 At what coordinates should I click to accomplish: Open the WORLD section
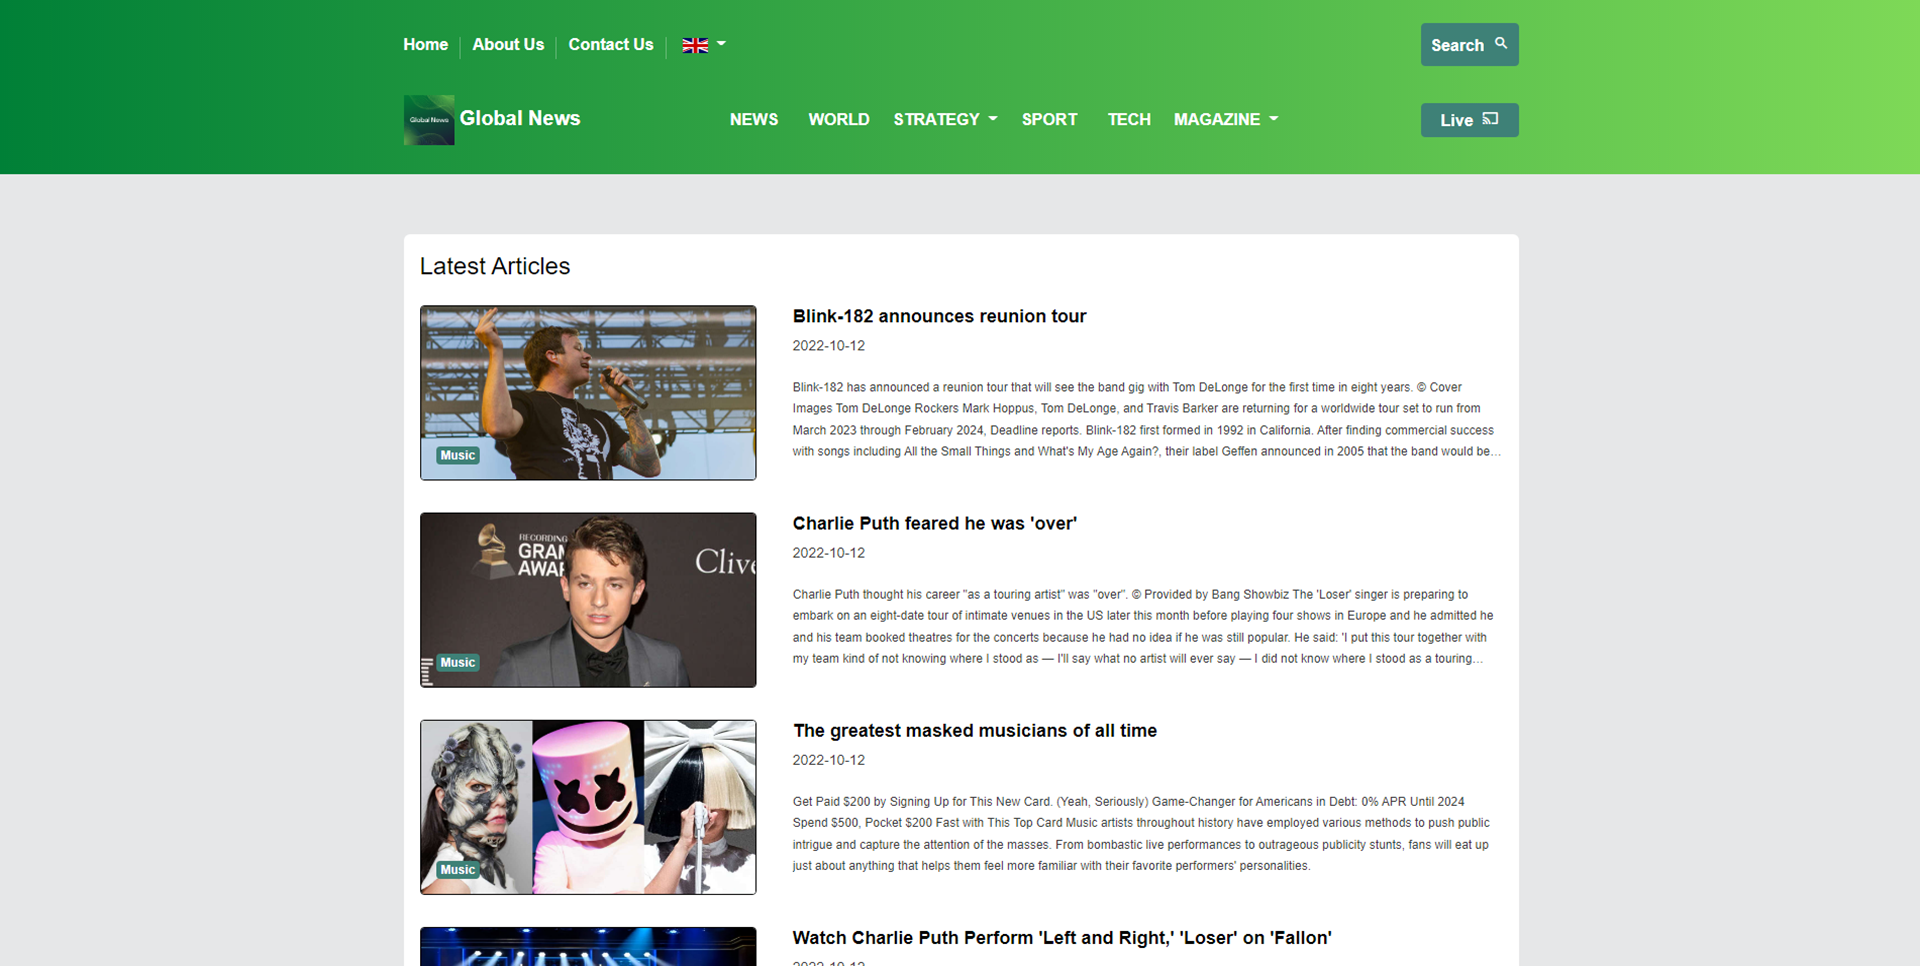coord(838,119)
